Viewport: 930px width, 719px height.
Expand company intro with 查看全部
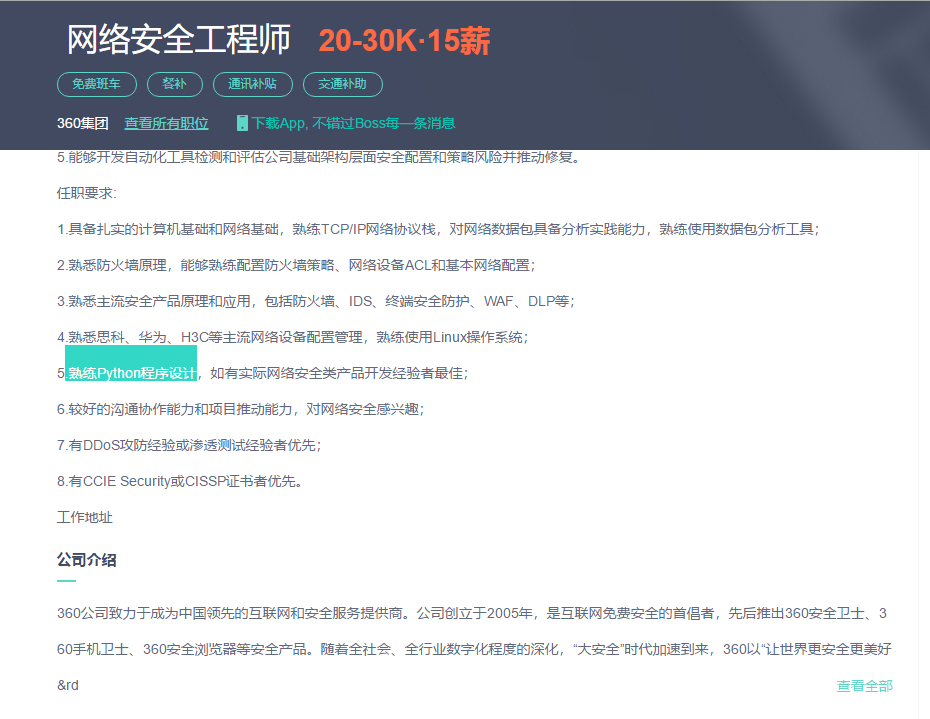pyautogui.click(x=864, y=685)
